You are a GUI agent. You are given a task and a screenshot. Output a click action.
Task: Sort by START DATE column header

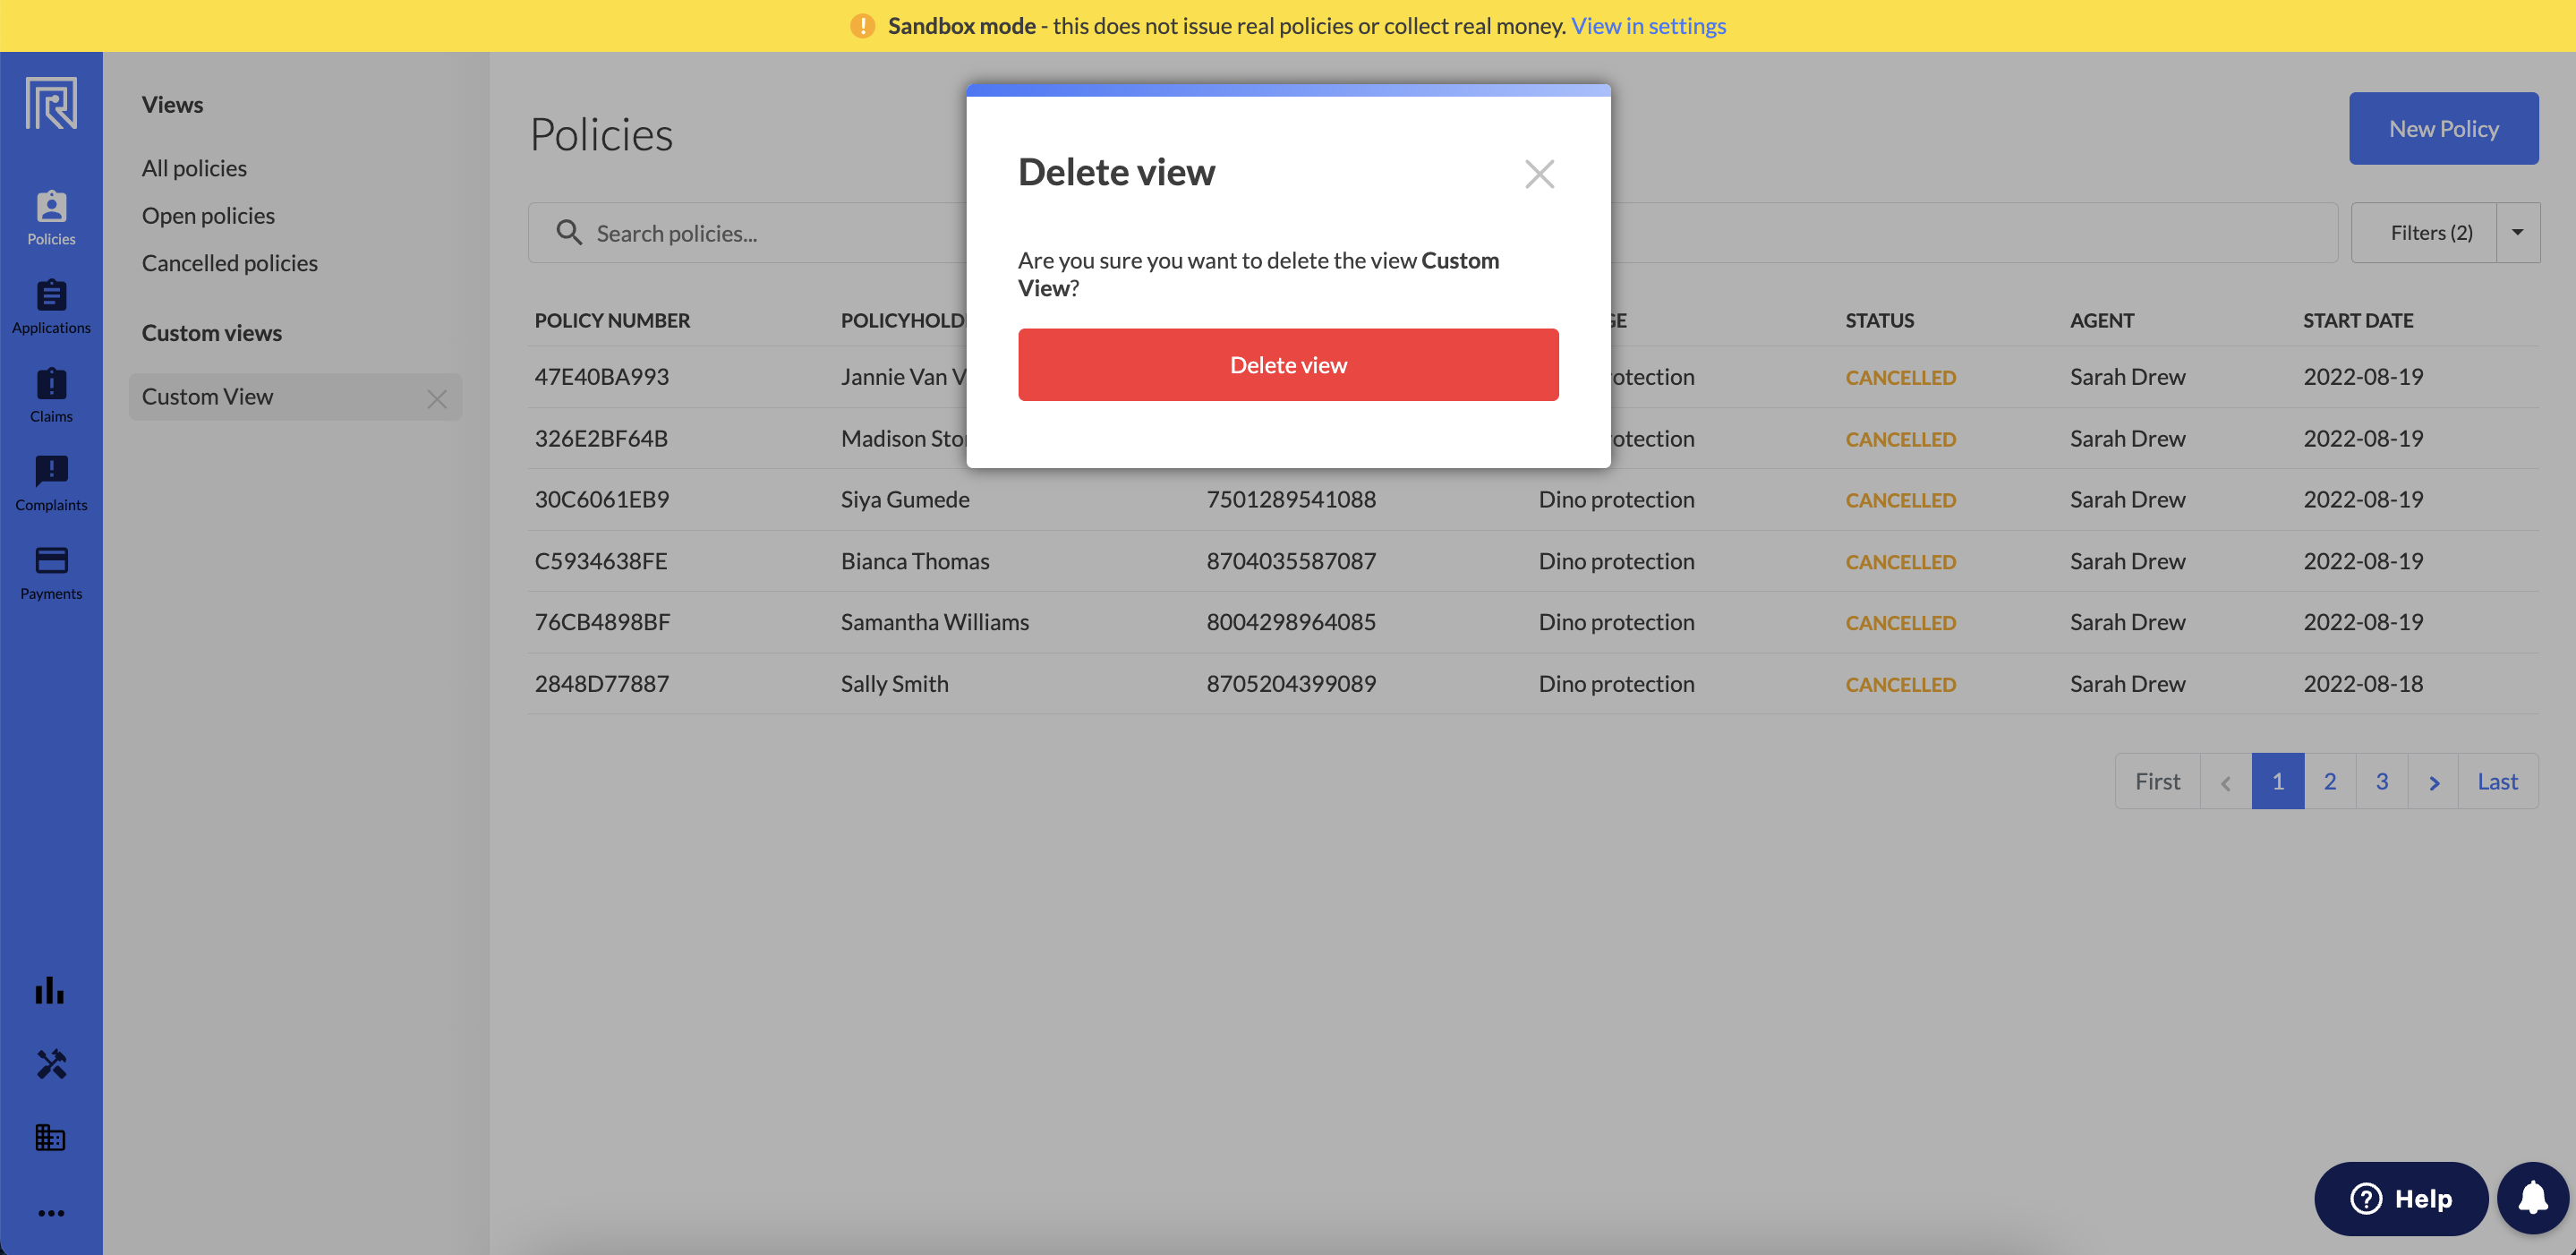[2358, 320]
